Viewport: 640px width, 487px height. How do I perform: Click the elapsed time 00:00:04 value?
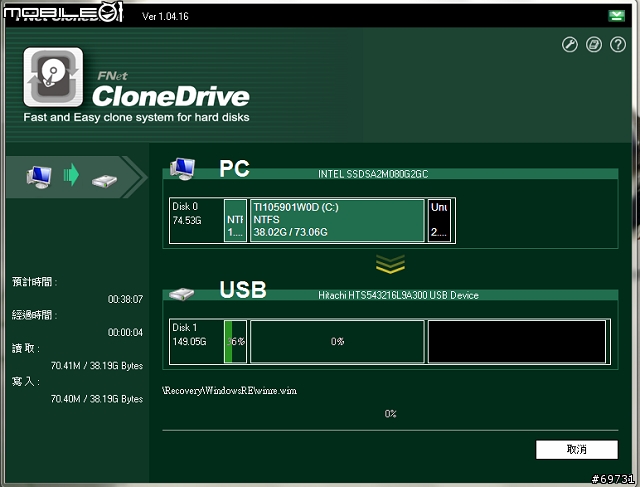coord(125,332)
